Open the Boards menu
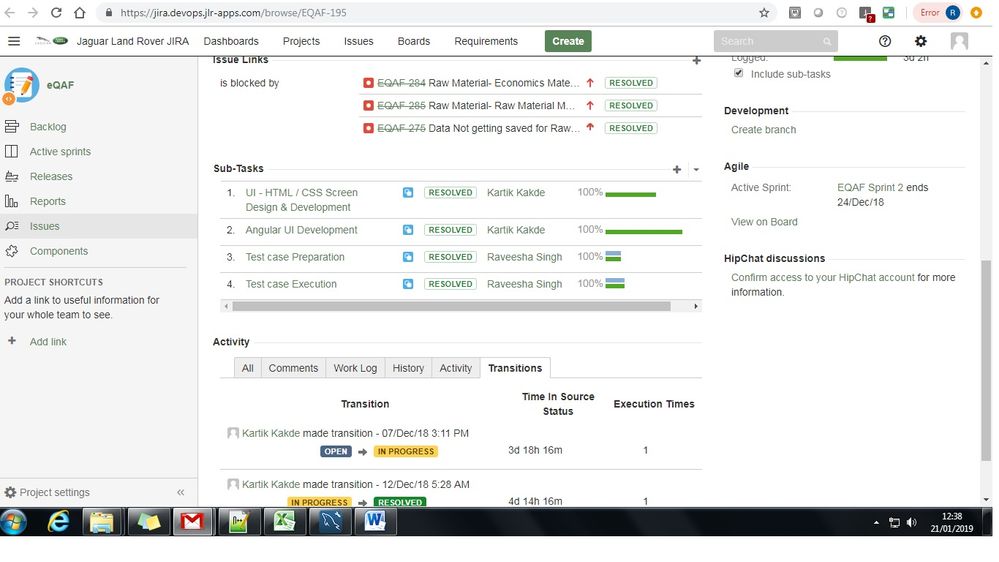Screen dimensions: 999x562 click(413, 41)
